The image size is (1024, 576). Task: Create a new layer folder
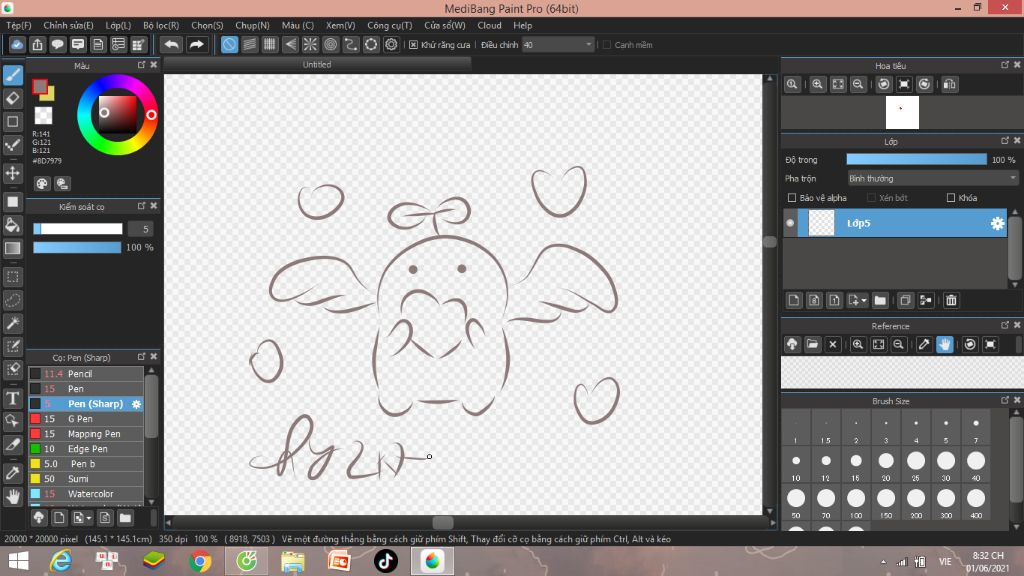point(880,300)
